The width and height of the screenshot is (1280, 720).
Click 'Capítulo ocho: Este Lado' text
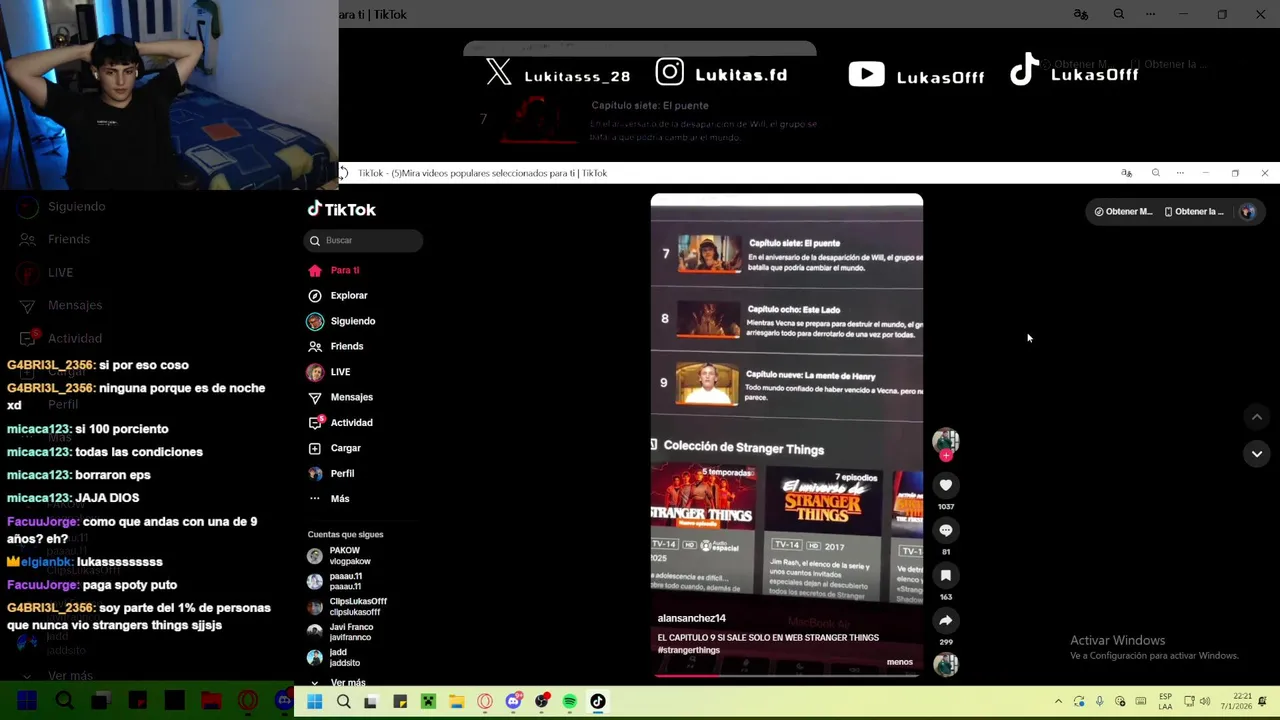[x=794, y=310]
